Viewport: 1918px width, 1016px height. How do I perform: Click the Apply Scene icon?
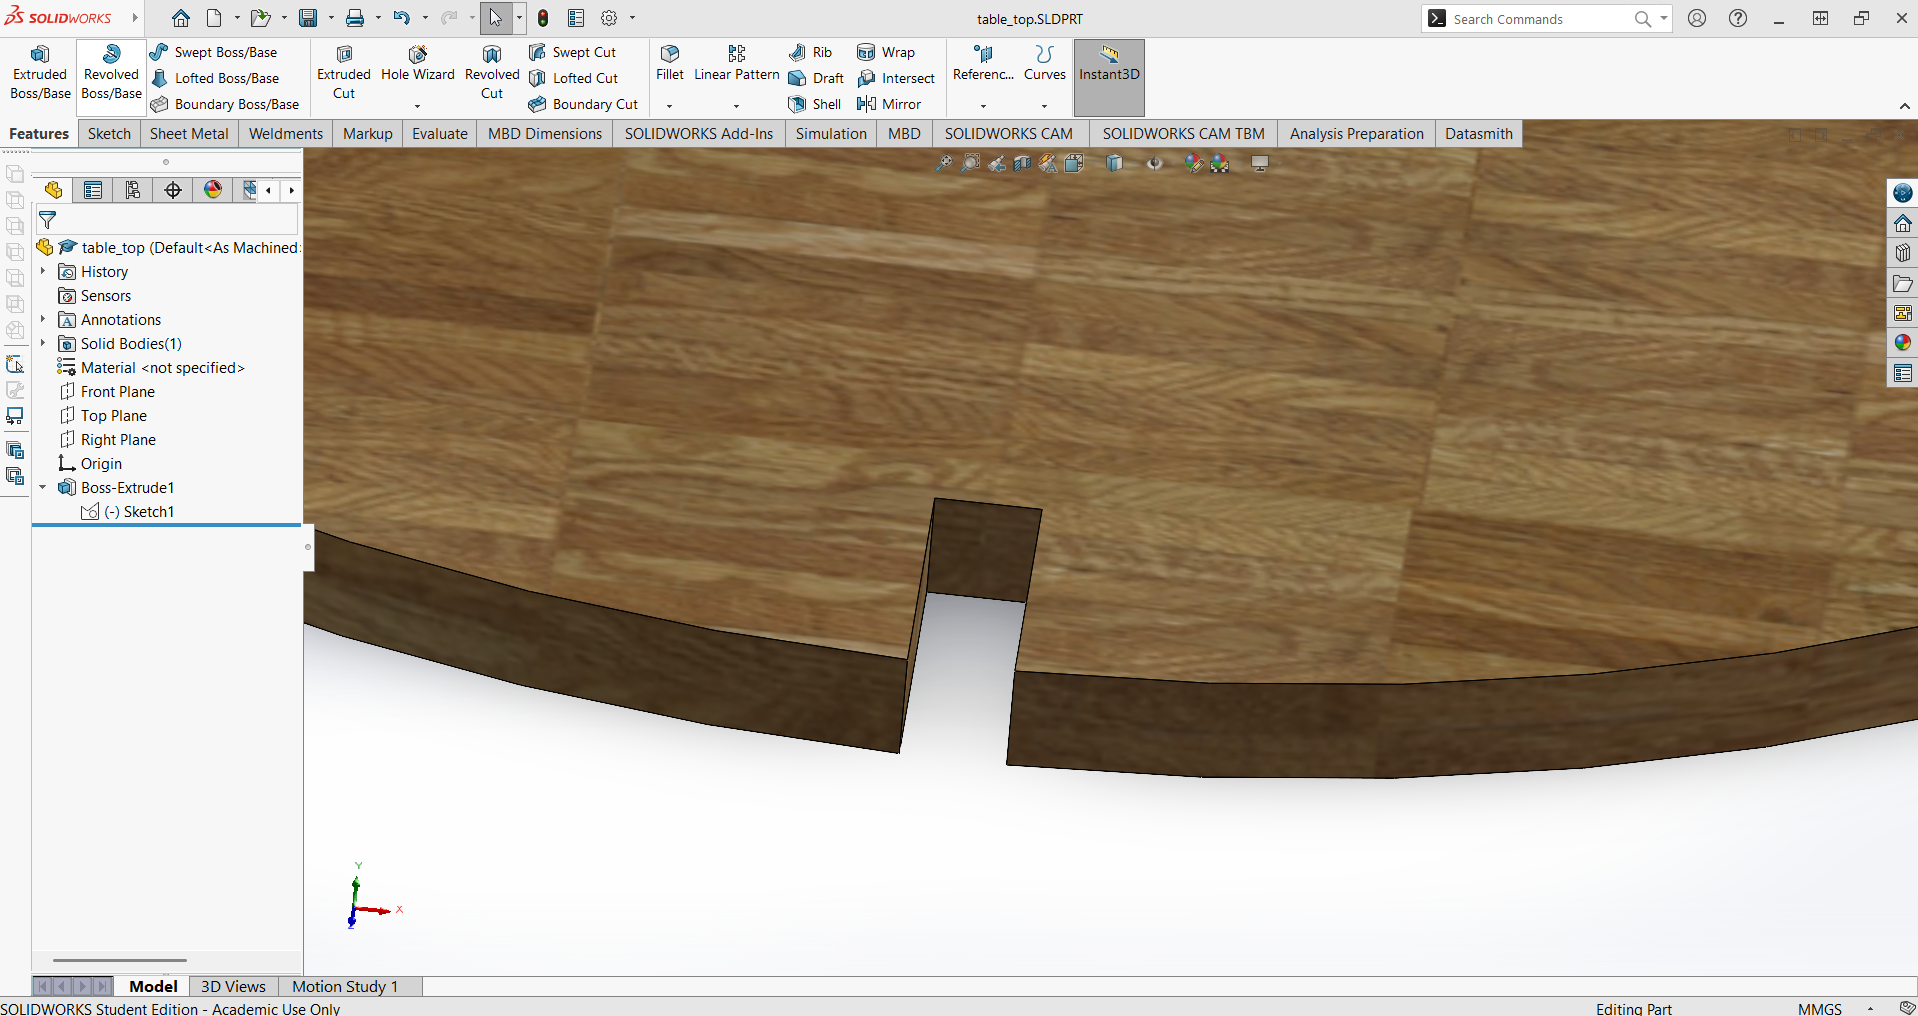(x=1220, y=163)
